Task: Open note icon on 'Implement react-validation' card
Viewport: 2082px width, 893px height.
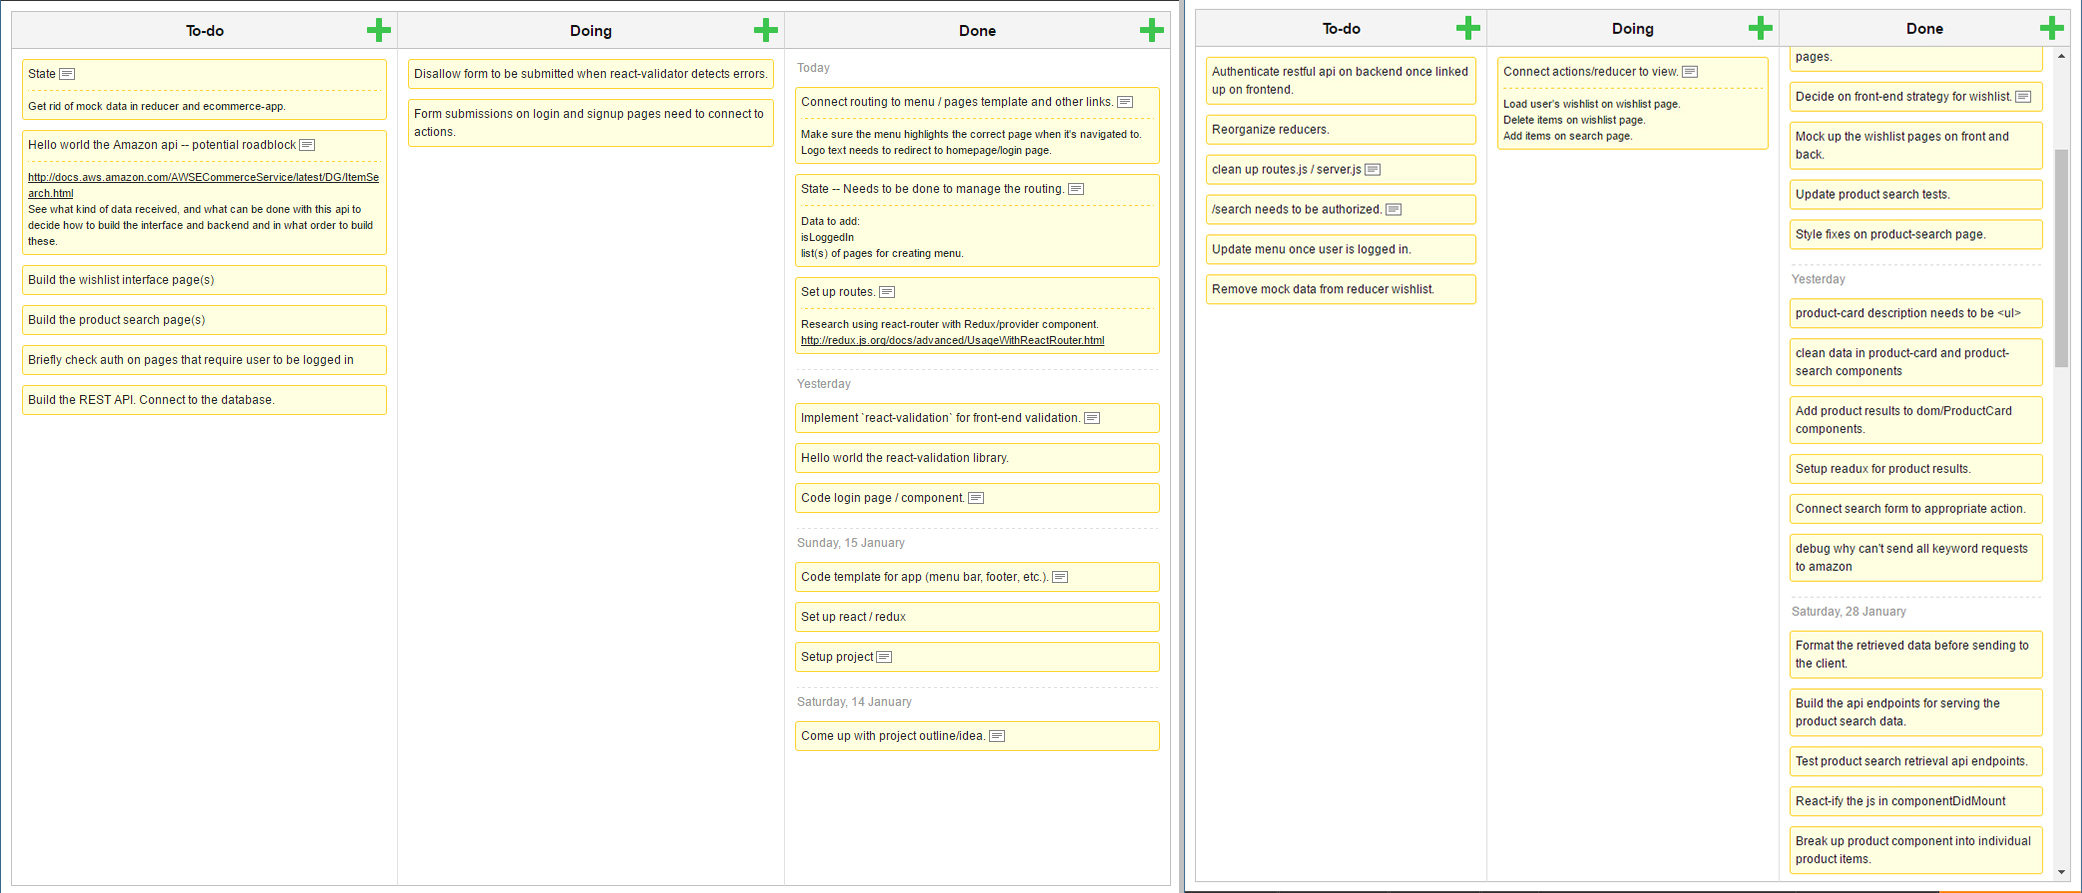Action: click(x=1092, y=418)
